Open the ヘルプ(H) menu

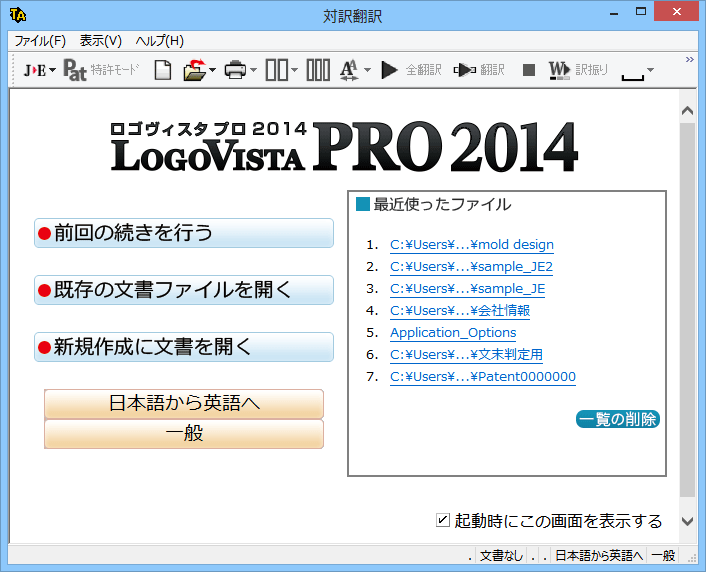tap(159, 41)
